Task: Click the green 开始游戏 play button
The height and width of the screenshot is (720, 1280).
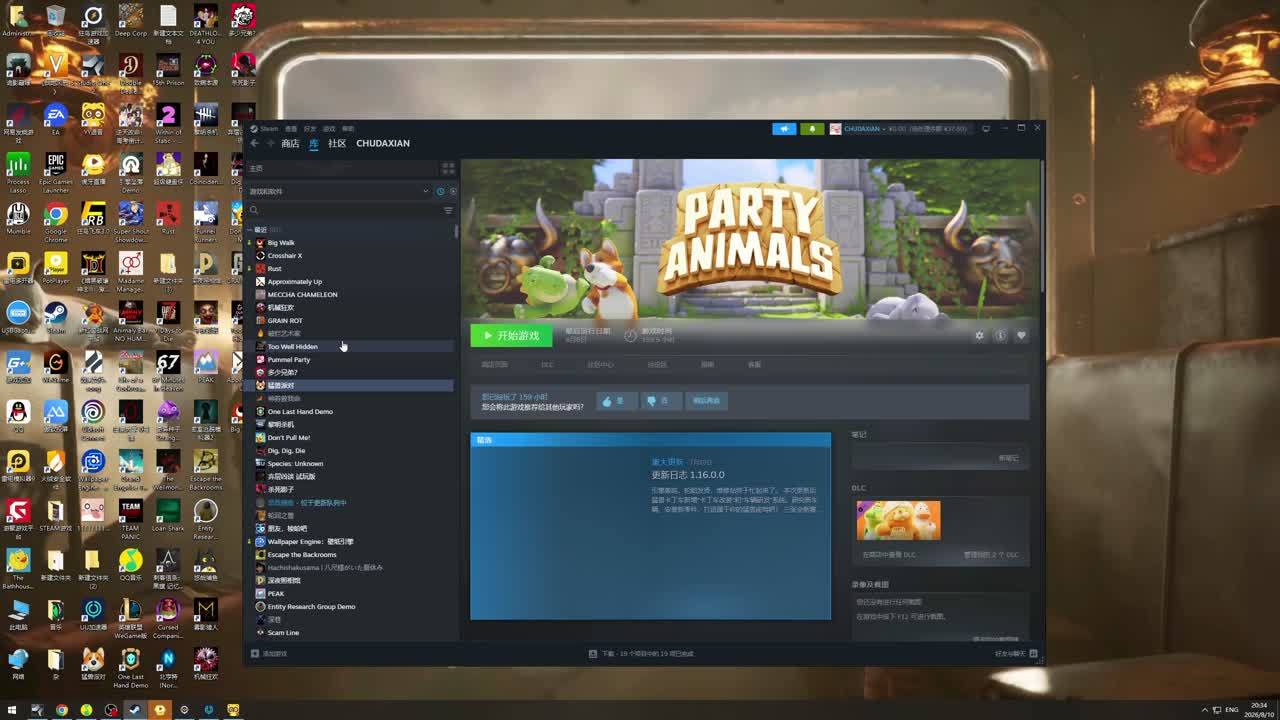Action: [511, 336]
